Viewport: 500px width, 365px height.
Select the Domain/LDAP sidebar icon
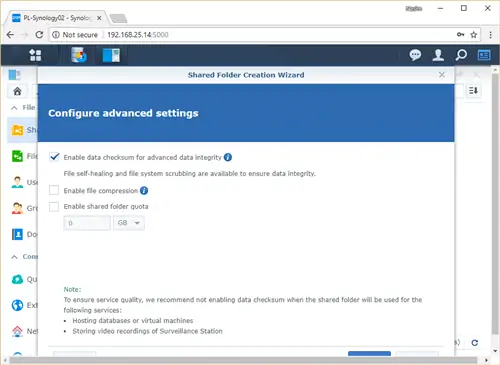click(x=17, y=234)
